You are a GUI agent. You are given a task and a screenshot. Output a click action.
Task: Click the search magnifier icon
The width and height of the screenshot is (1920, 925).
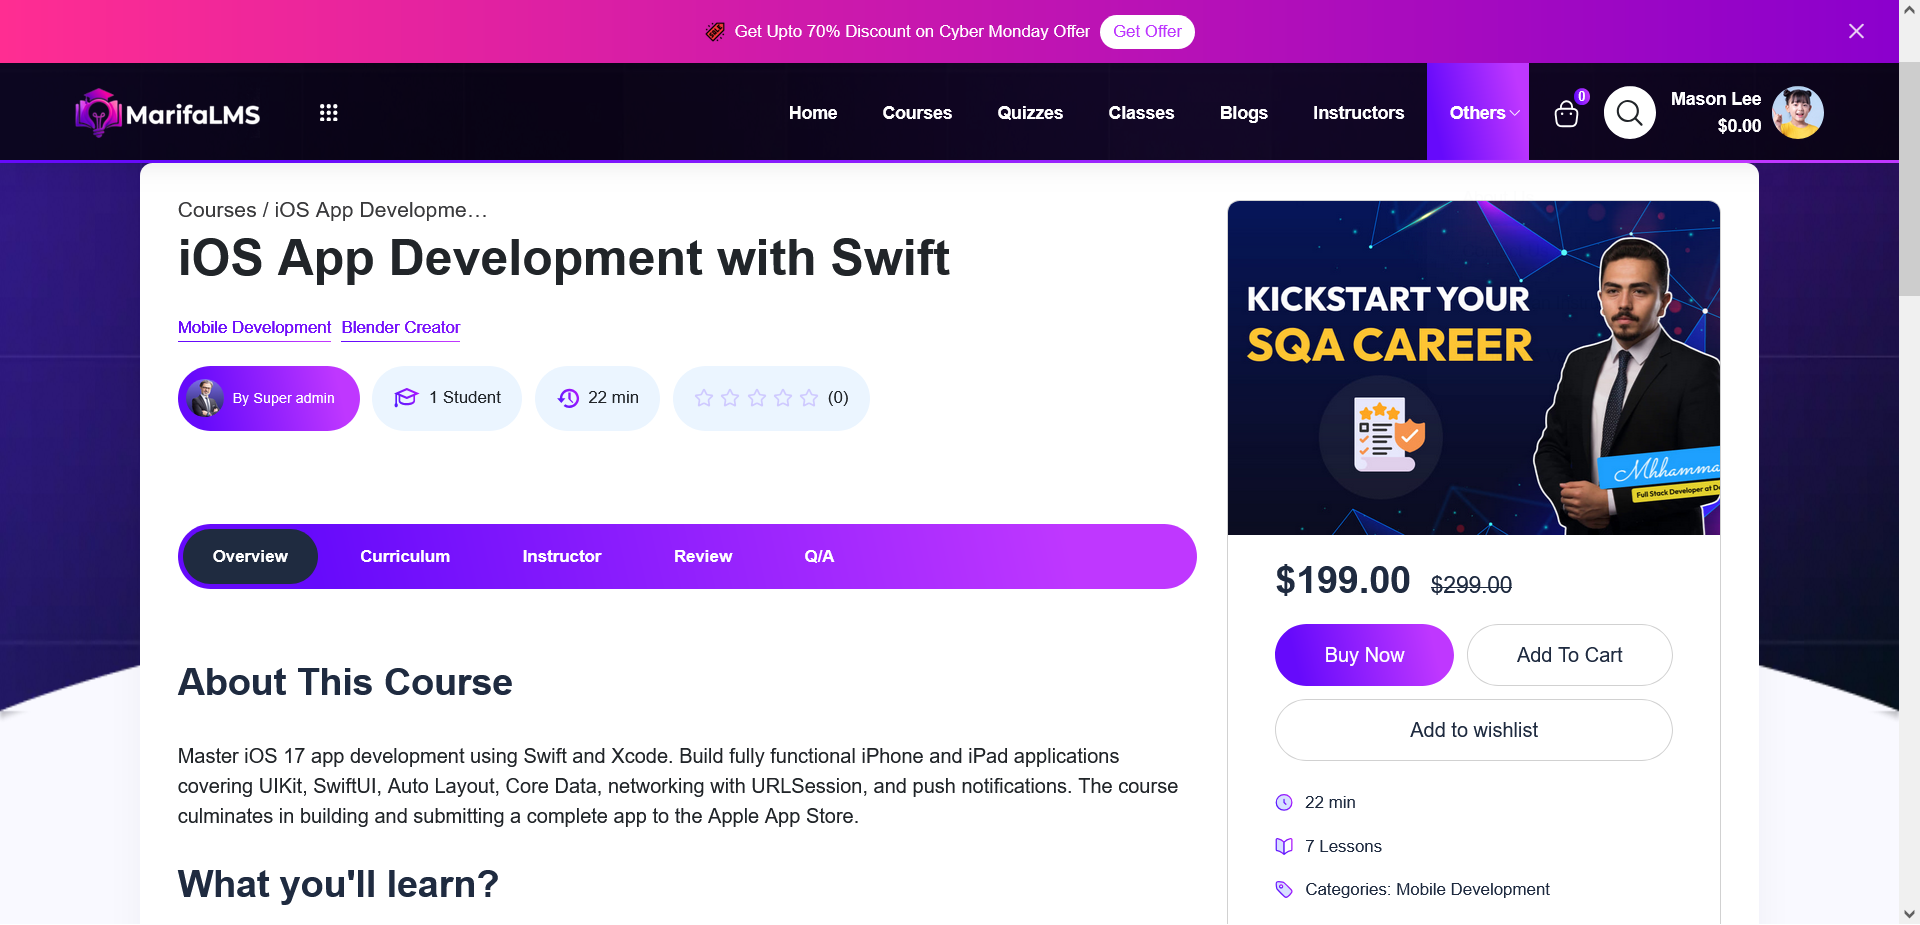1629,113
